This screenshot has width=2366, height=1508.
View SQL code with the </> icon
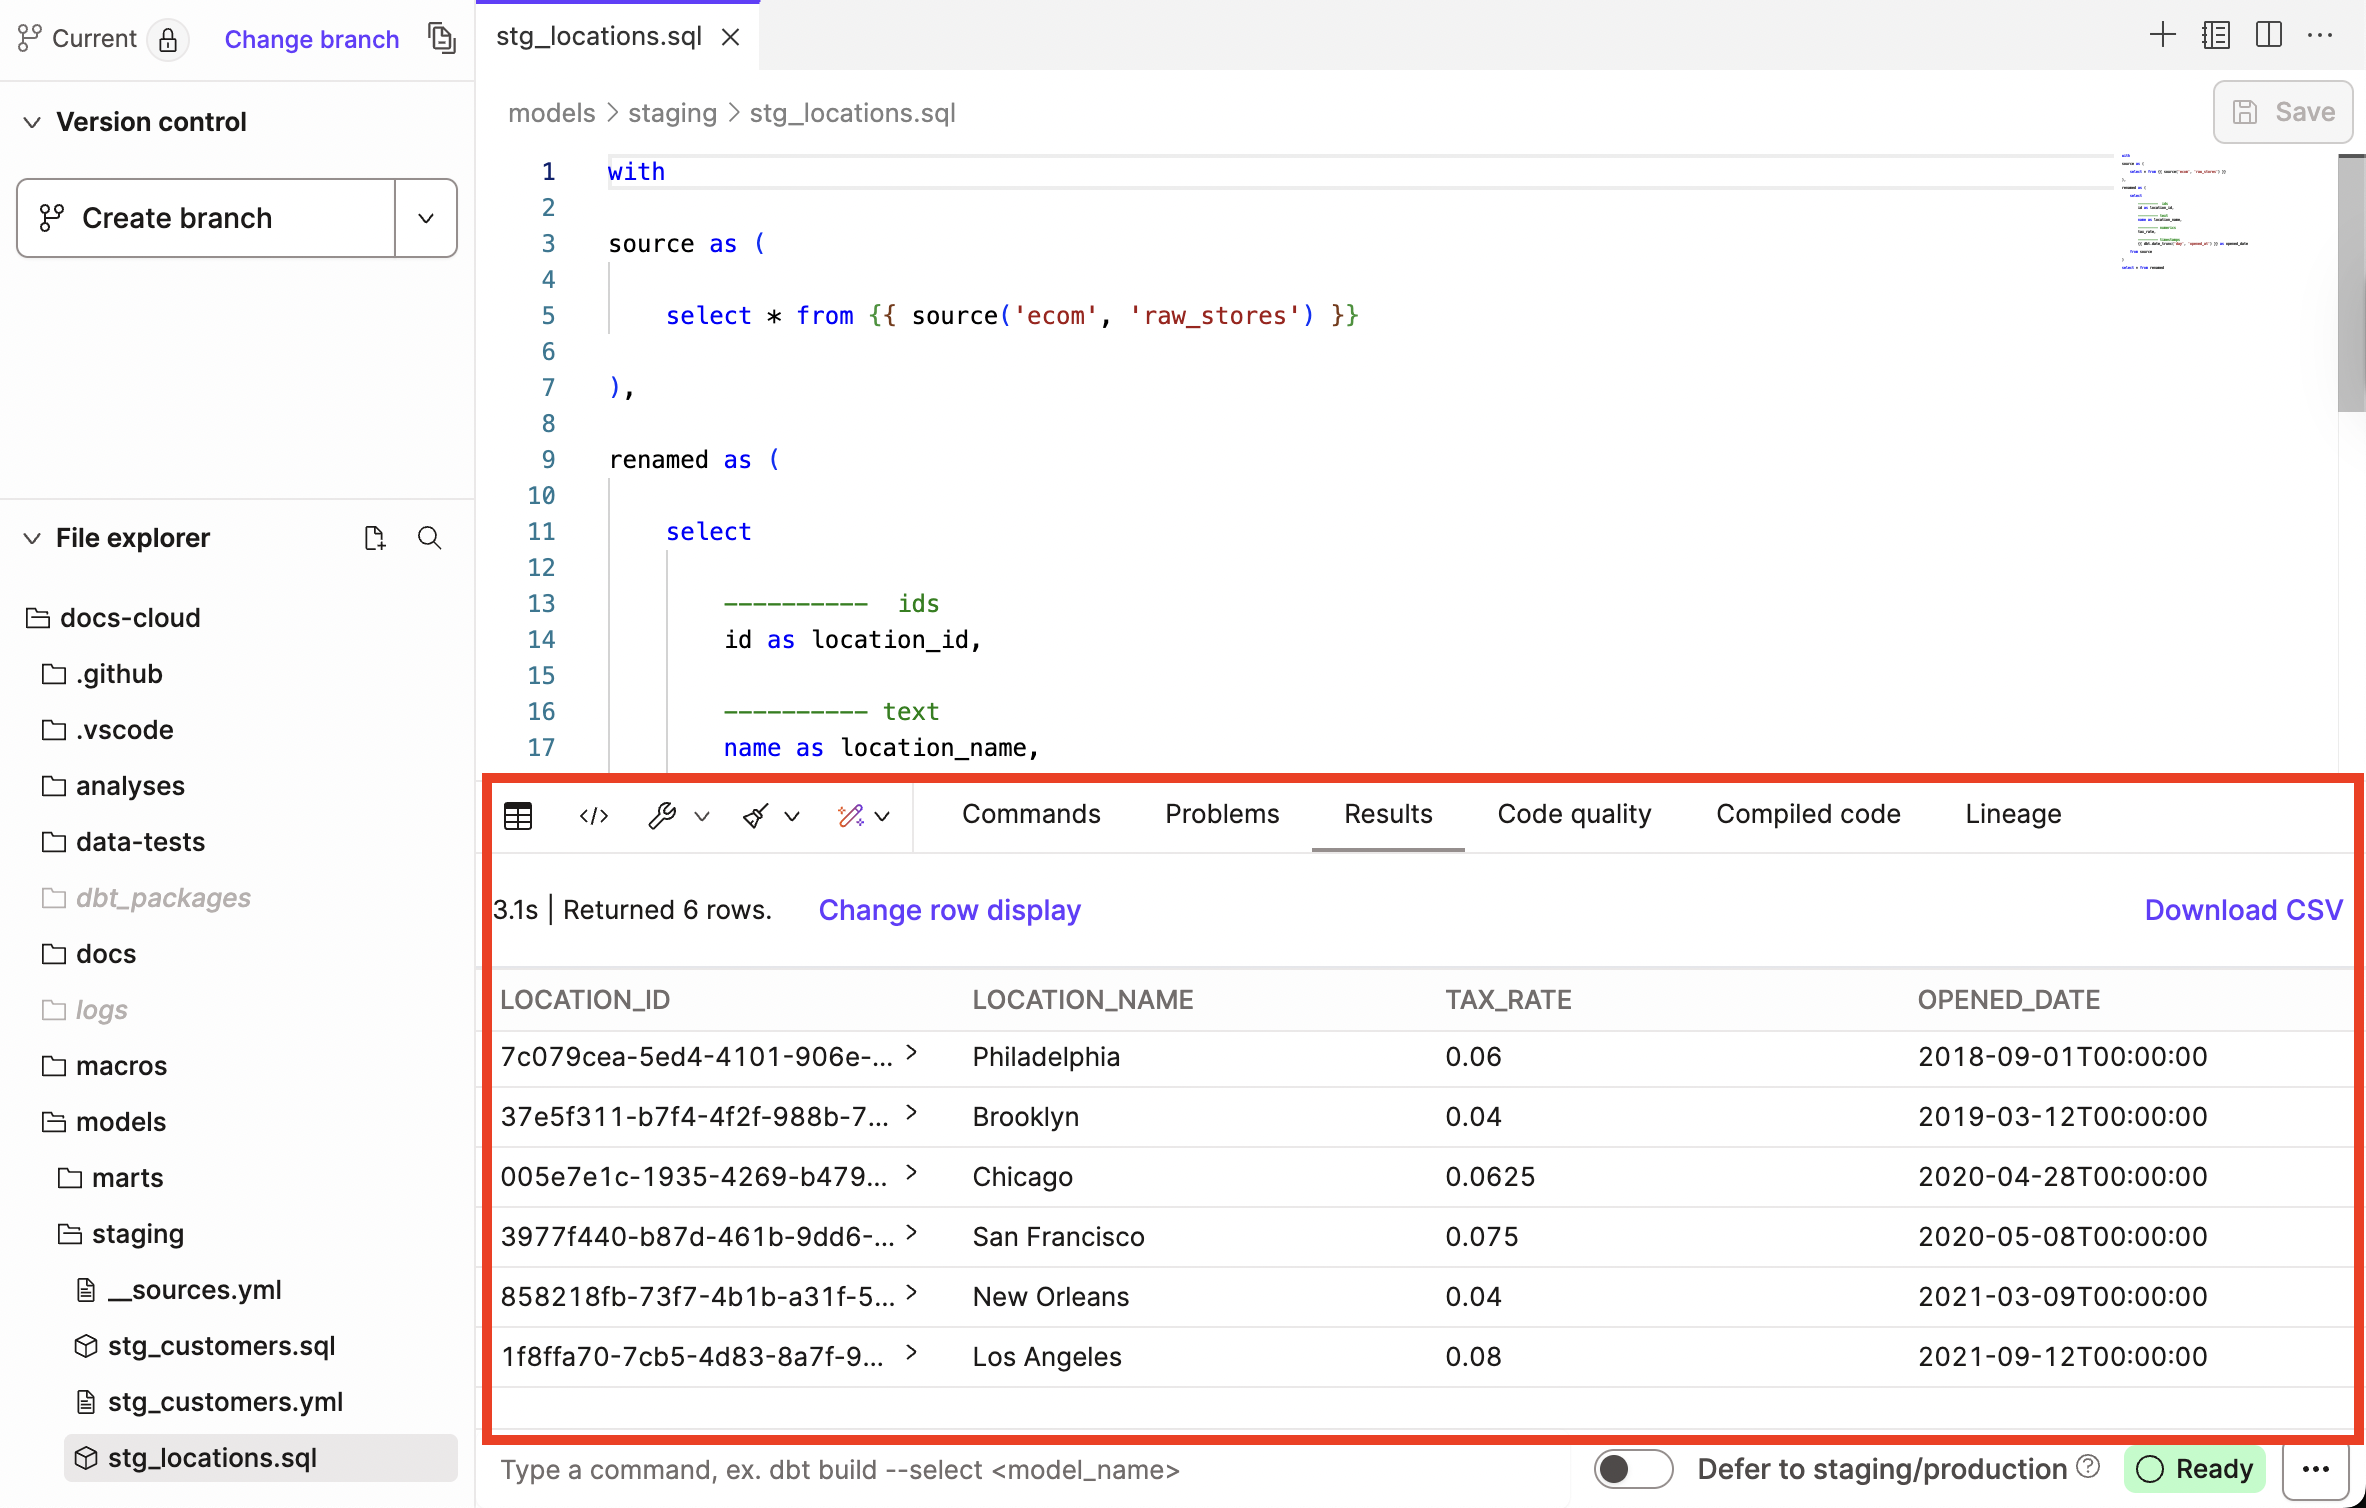[x=592, y=816]
